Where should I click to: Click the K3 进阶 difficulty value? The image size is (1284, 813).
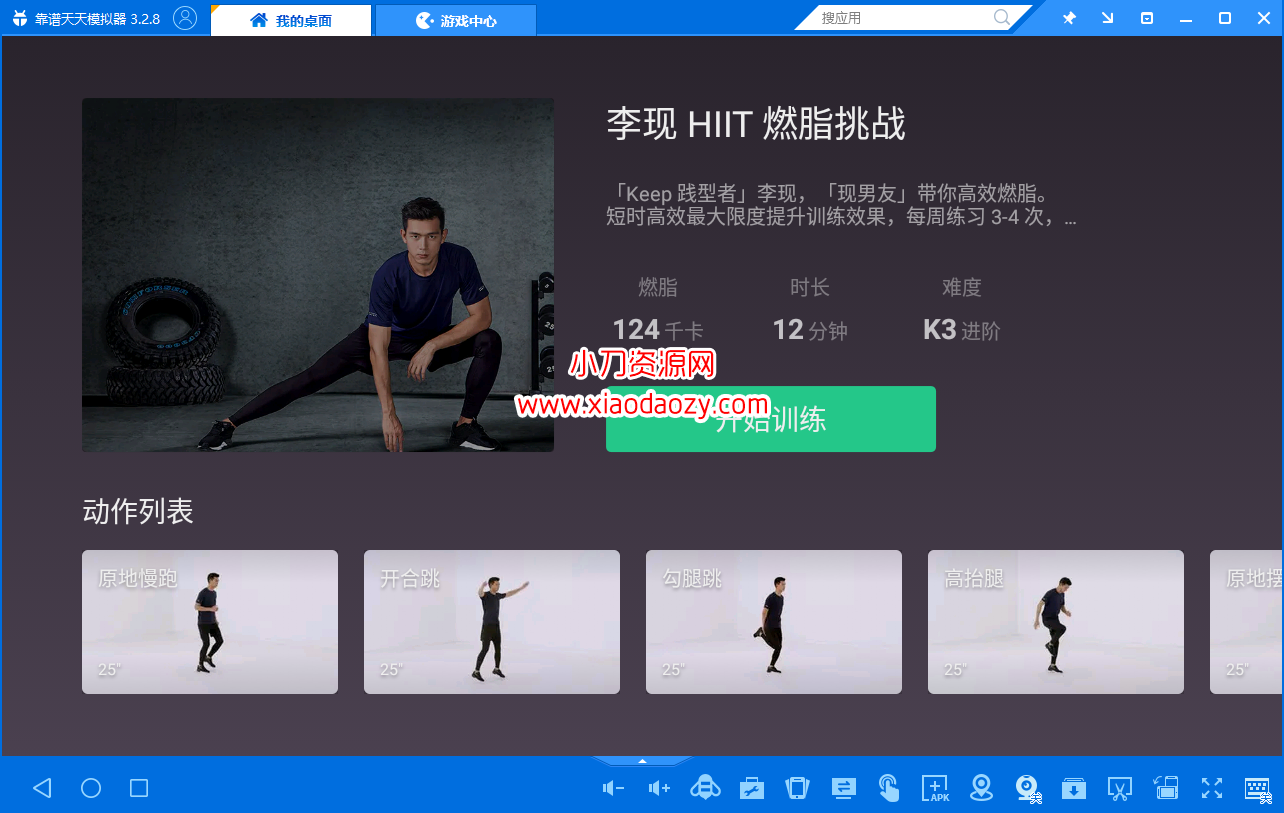click(x=962, y=330)
